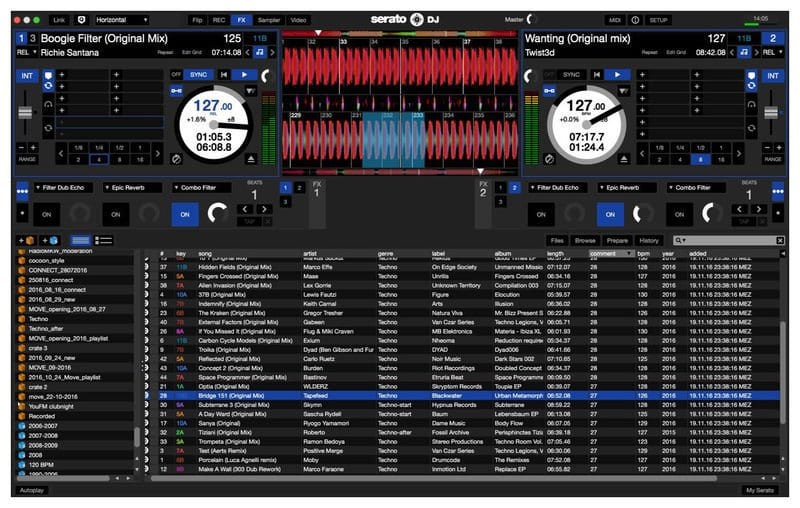Open Epic Reverb effect dropdown in FX 2
The image size is (800, 508).
(627, 188)
